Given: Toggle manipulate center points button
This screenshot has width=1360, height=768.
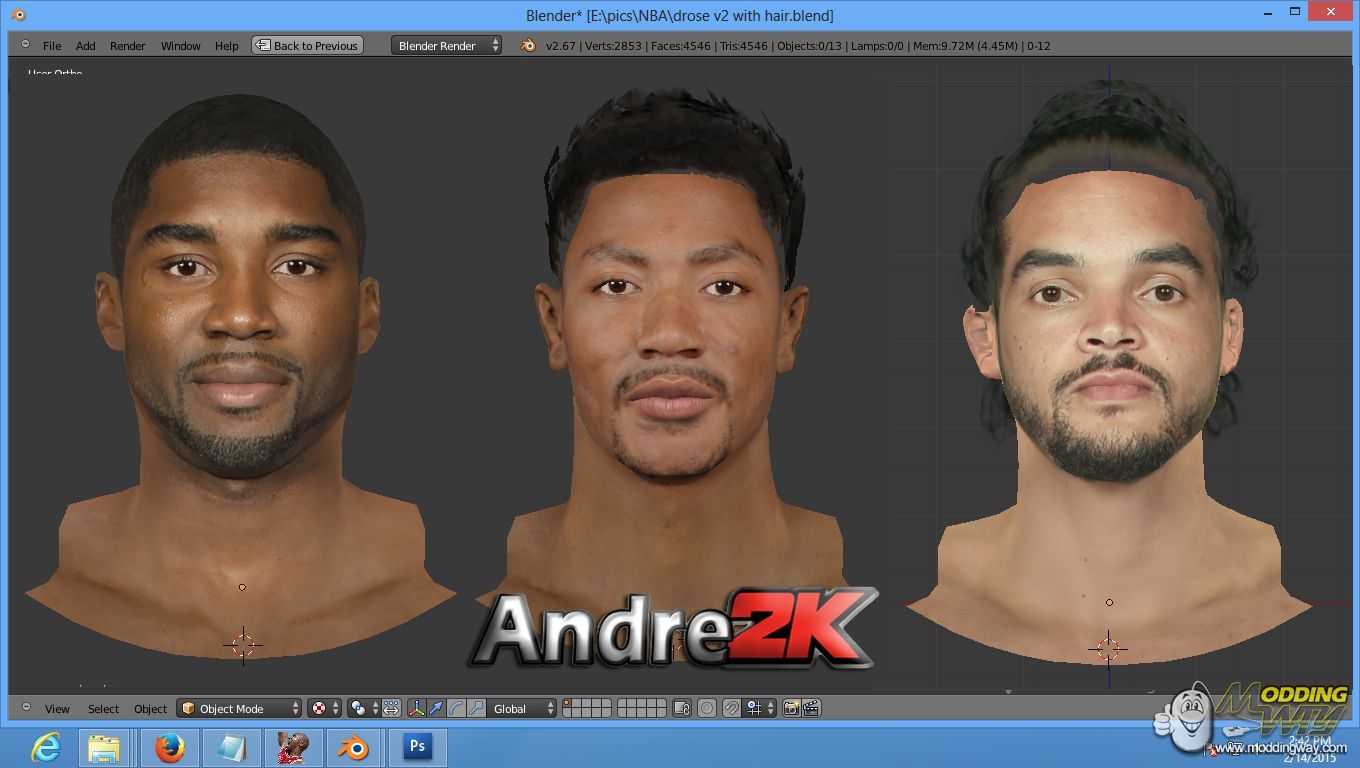Looking at the screenshot, I should [391, 708].
